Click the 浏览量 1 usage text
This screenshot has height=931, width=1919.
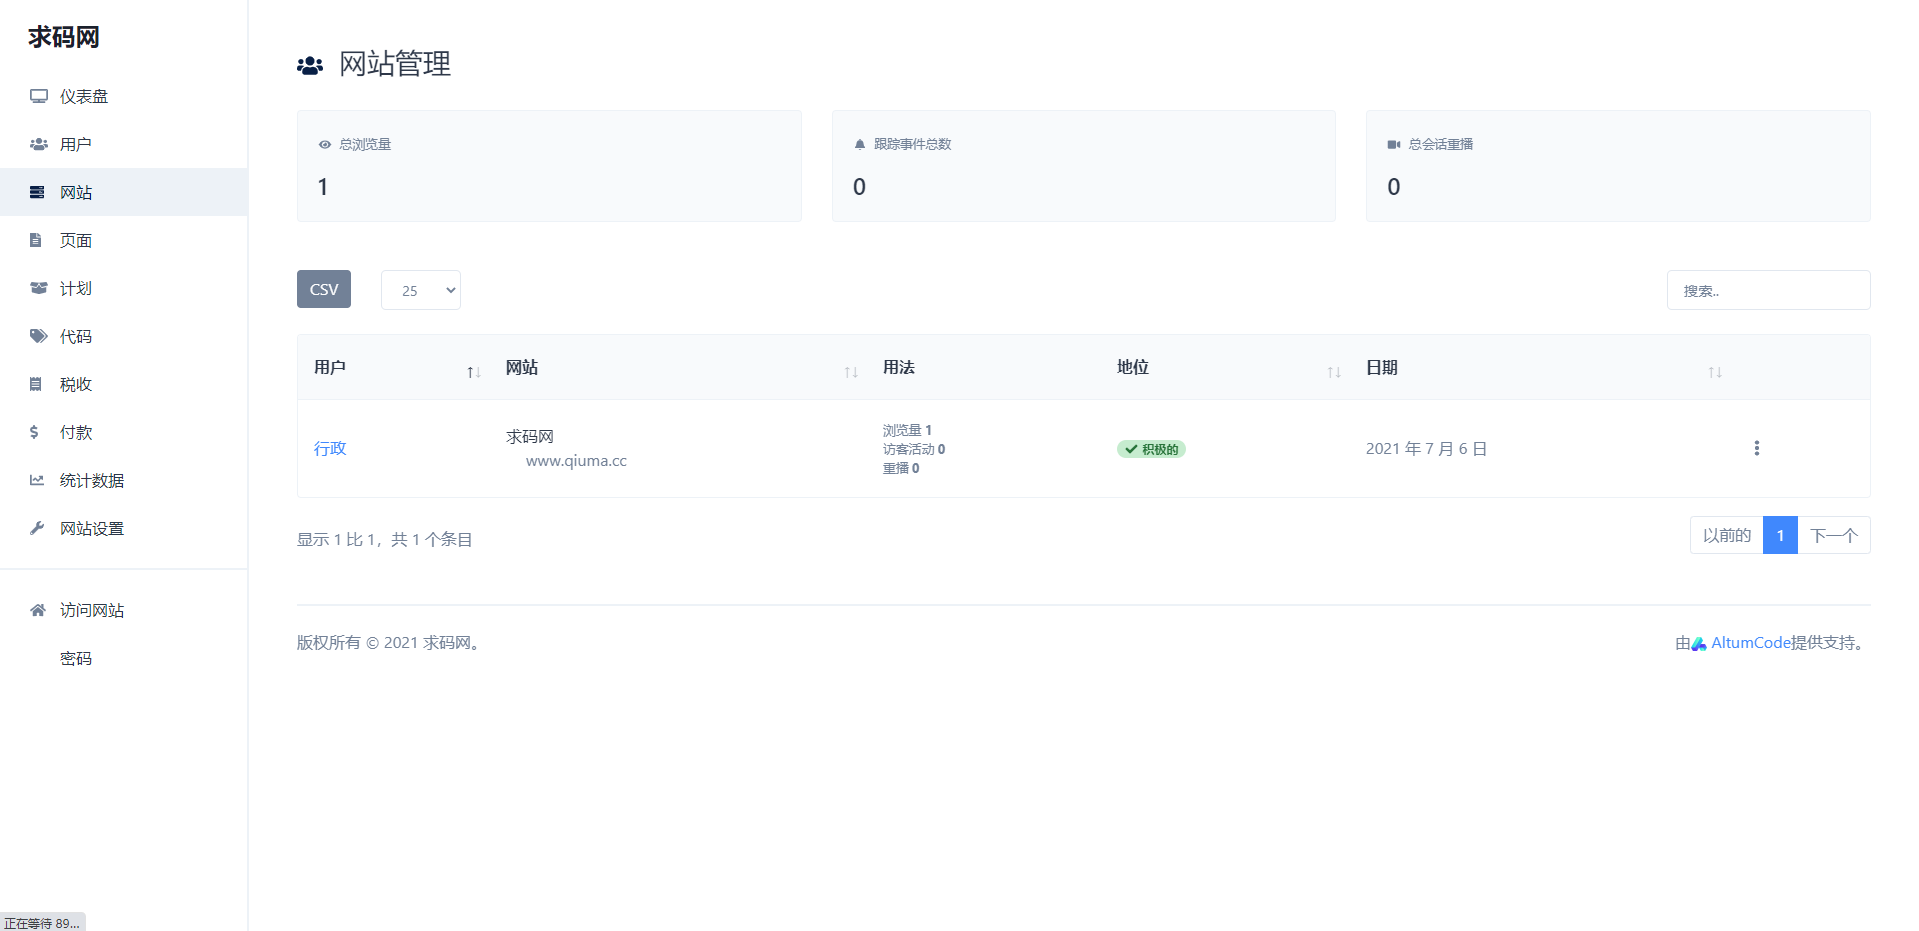click(x=907, y=430)
